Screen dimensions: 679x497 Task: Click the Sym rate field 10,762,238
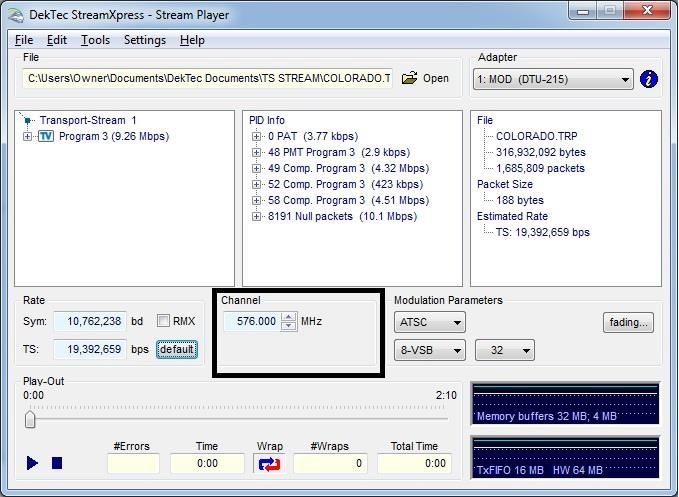pyautogui.click(x=90, y=321)
